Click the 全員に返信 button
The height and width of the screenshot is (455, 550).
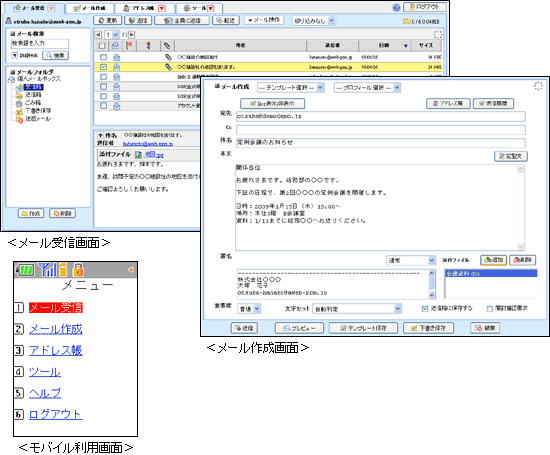[x=182, y=20]
